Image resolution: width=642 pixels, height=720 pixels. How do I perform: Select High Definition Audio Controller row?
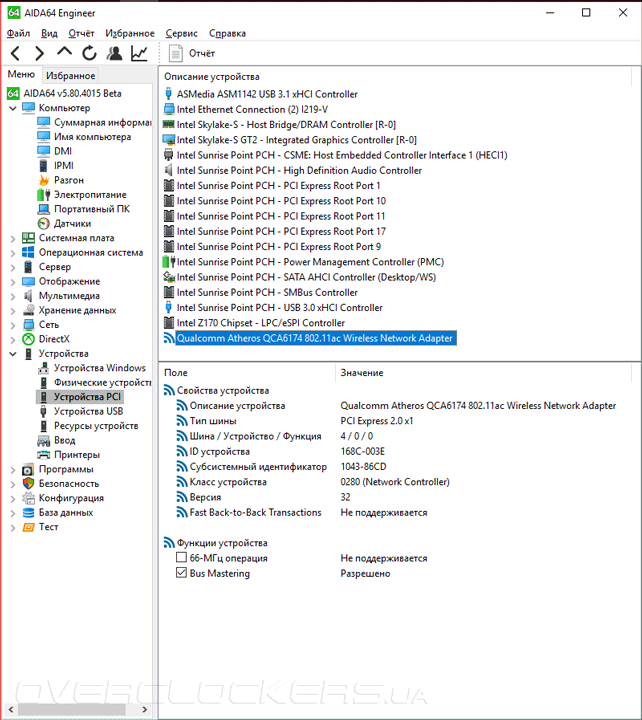(299, 170)
